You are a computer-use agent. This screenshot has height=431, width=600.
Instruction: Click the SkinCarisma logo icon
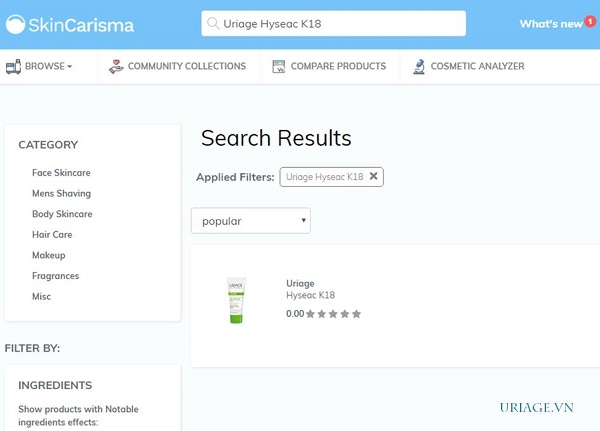(16, 23)
